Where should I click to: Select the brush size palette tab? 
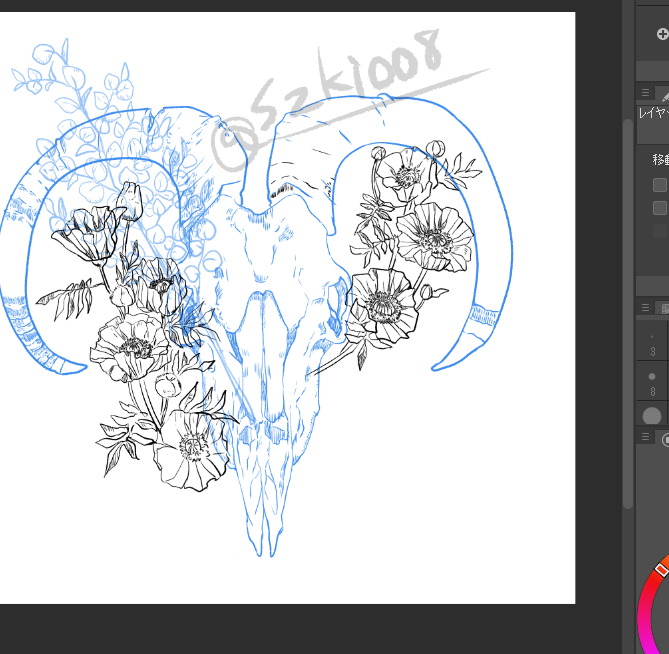click(664, 308)
